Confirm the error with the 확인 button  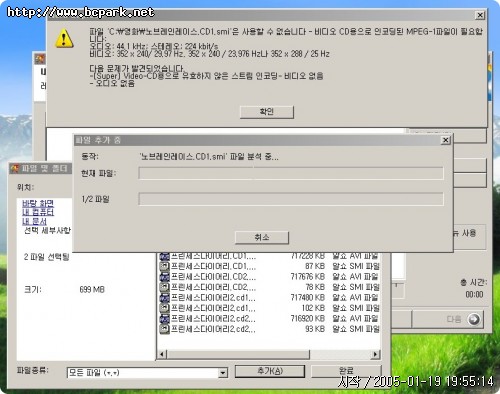(x=267, y=112)
